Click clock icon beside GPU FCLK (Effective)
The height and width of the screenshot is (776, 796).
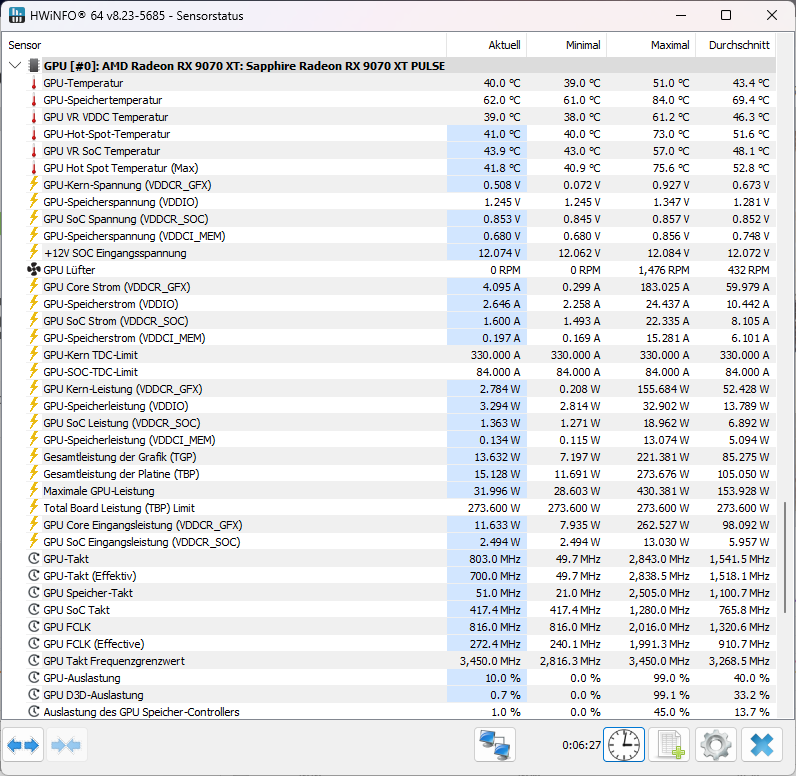pyautogui.click(x=34, y=644)
